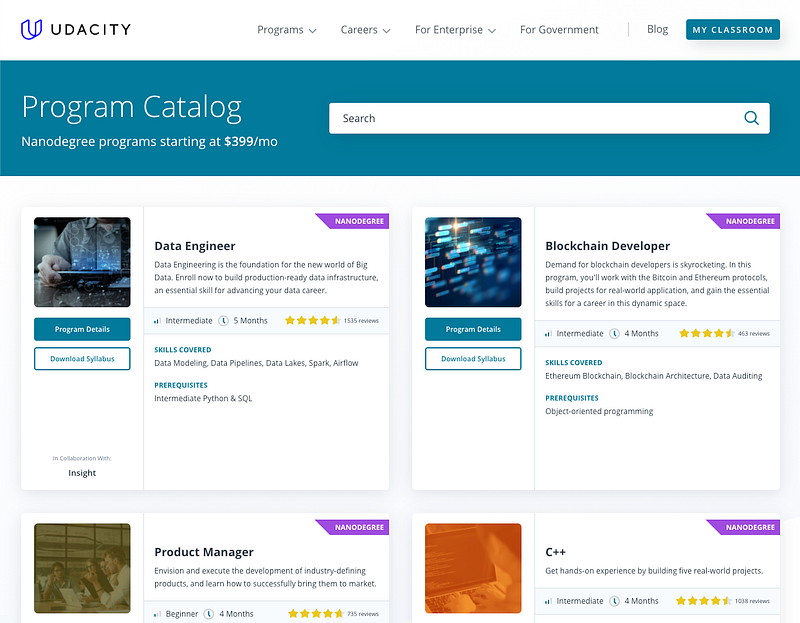800x623 pixels.
Task: Click the Data Engineer Nanodegree ribbon
Action: coord(353,221)
